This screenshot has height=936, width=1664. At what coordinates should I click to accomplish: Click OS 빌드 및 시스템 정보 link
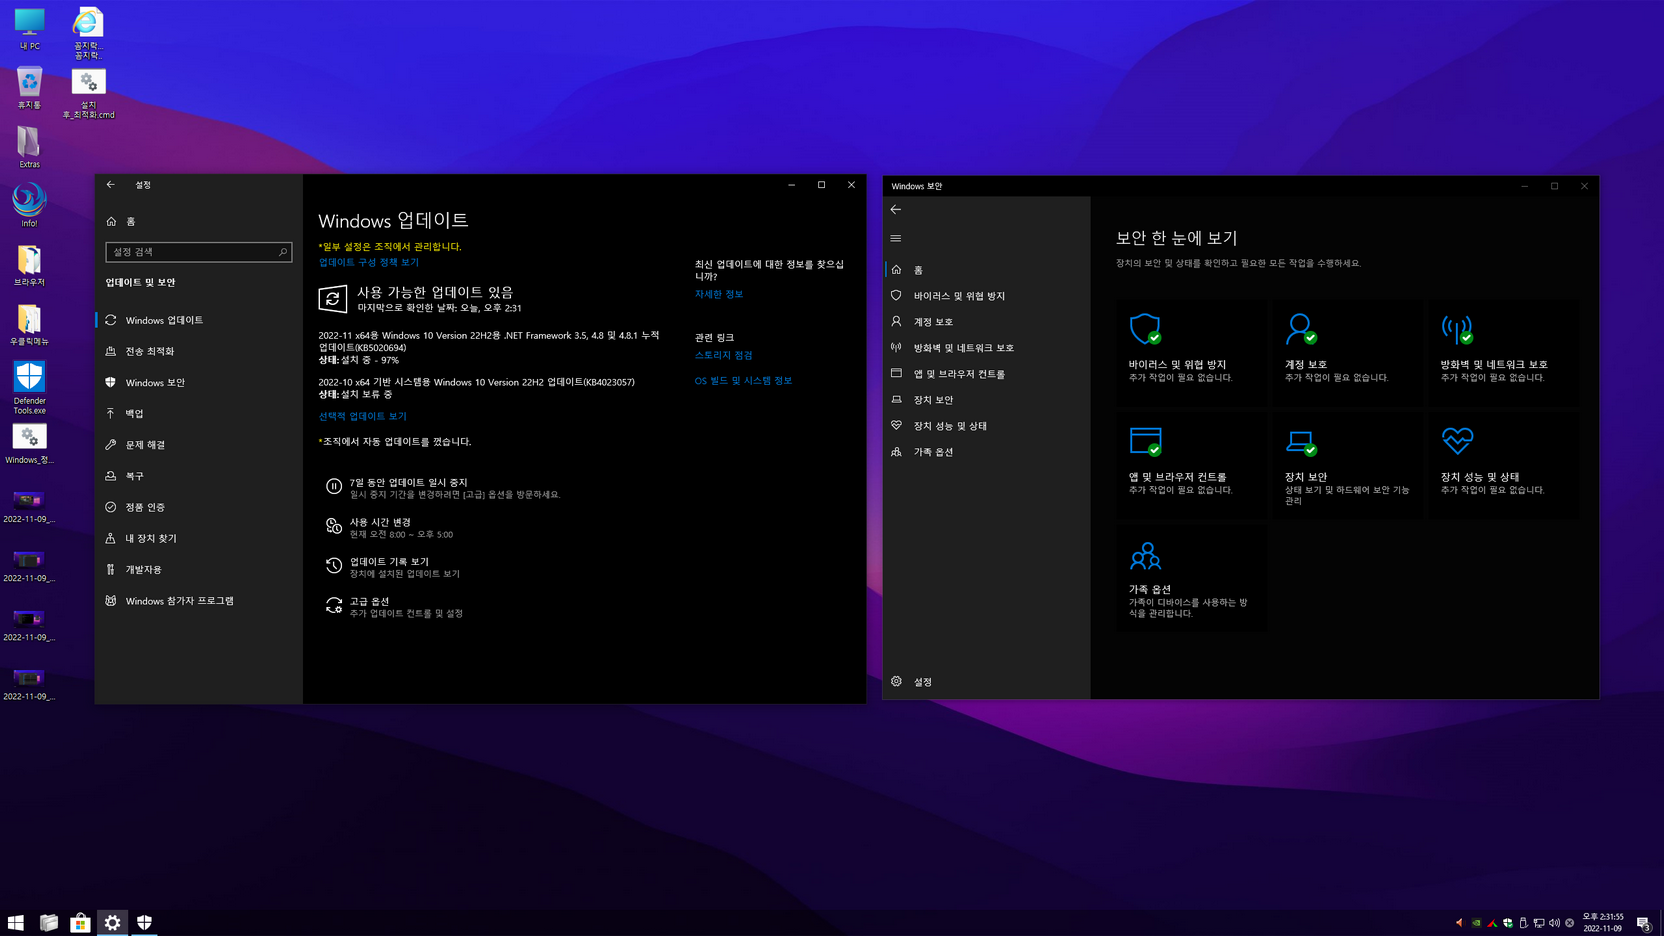[x=743, y=381]
